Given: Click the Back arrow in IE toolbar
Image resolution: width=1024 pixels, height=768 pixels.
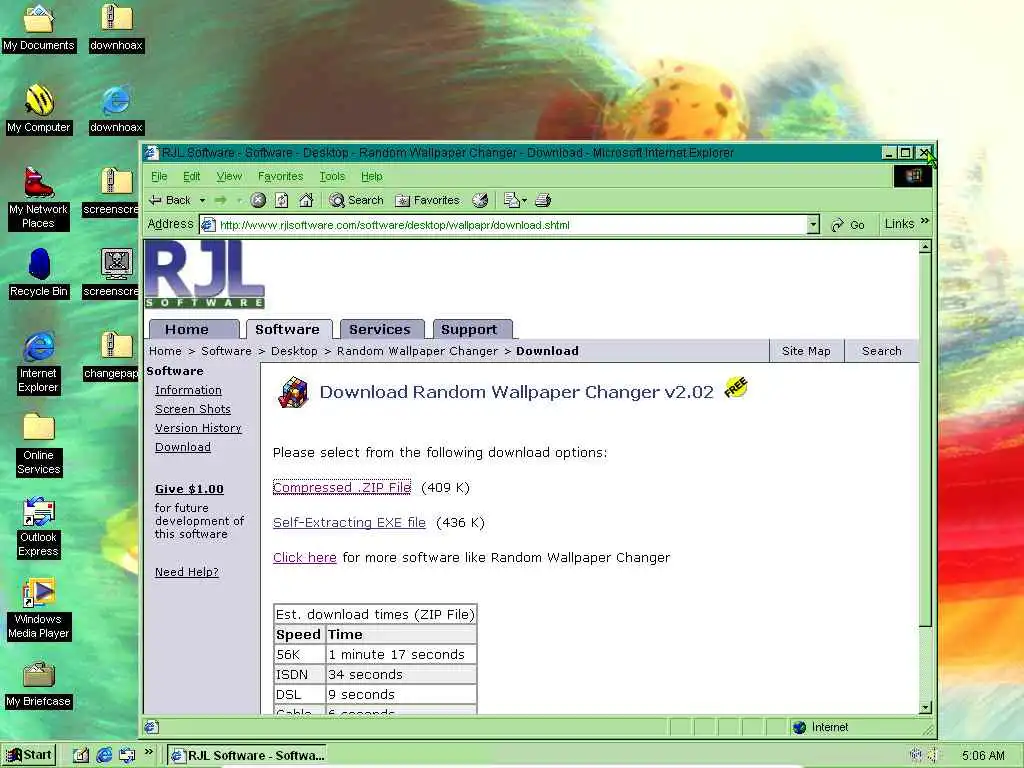Looking at the screenshot, I should 169,200.
